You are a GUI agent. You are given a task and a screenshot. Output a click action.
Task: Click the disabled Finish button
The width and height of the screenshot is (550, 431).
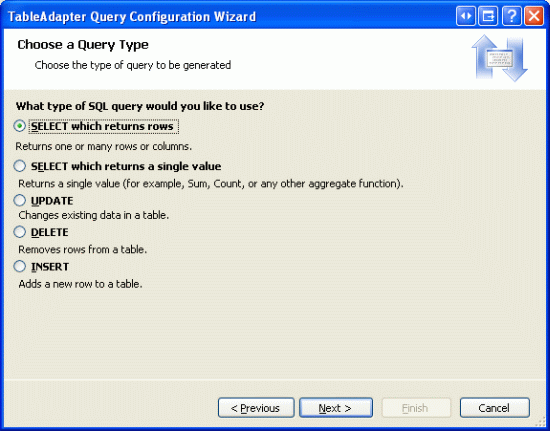pos(416,408)
